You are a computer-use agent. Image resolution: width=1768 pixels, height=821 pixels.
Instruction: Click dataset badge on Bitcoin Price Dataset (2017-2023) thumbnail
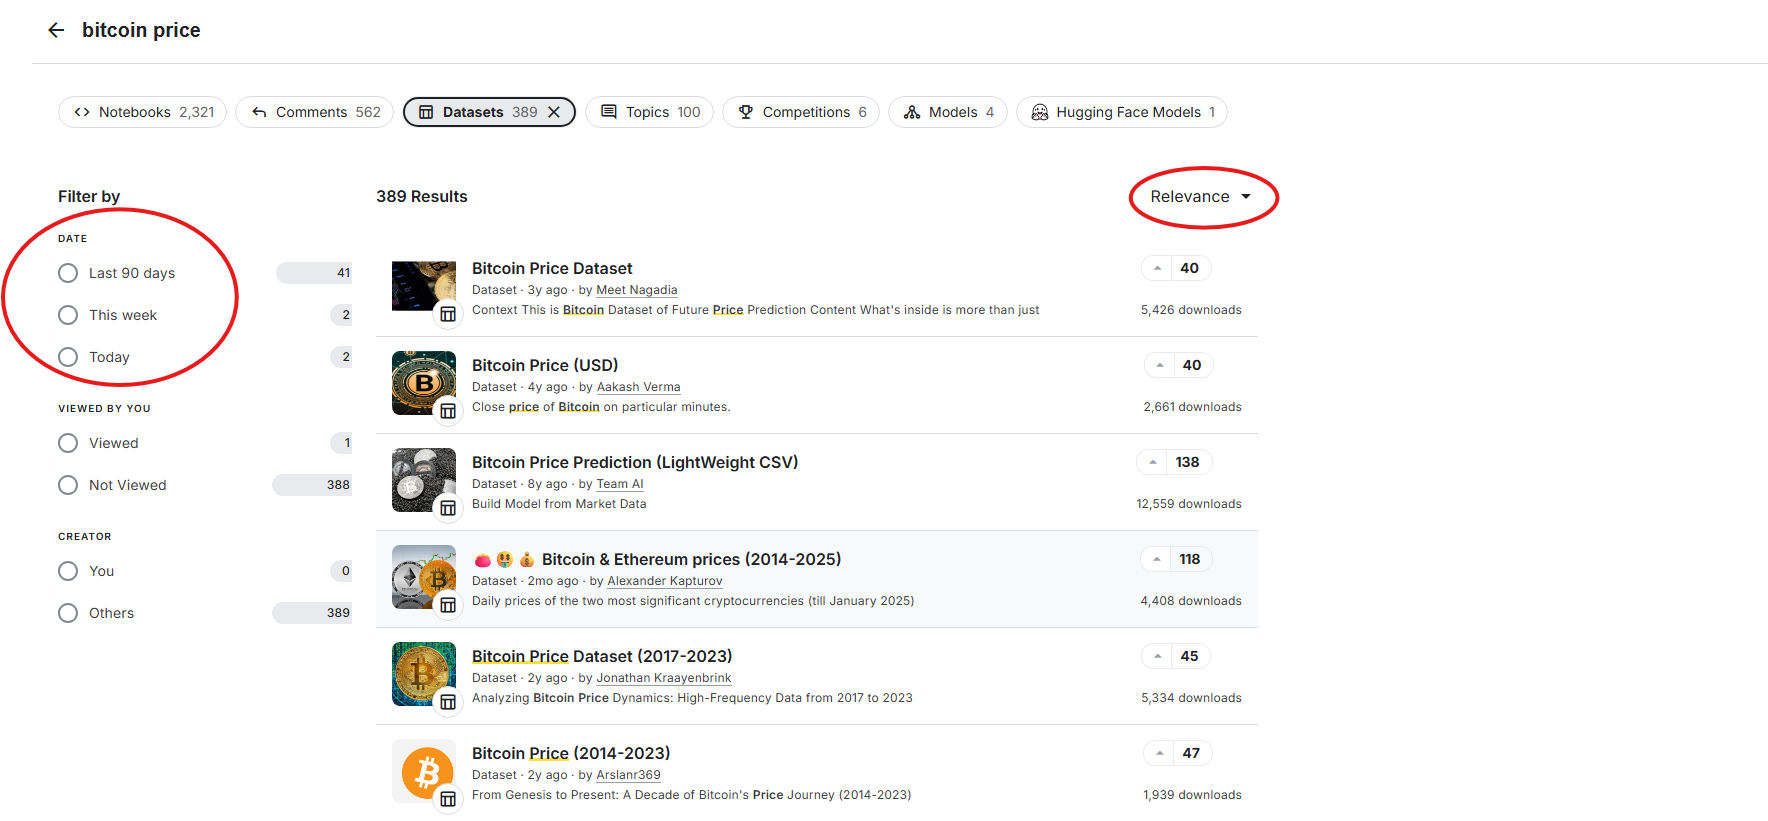click(448, 702)
